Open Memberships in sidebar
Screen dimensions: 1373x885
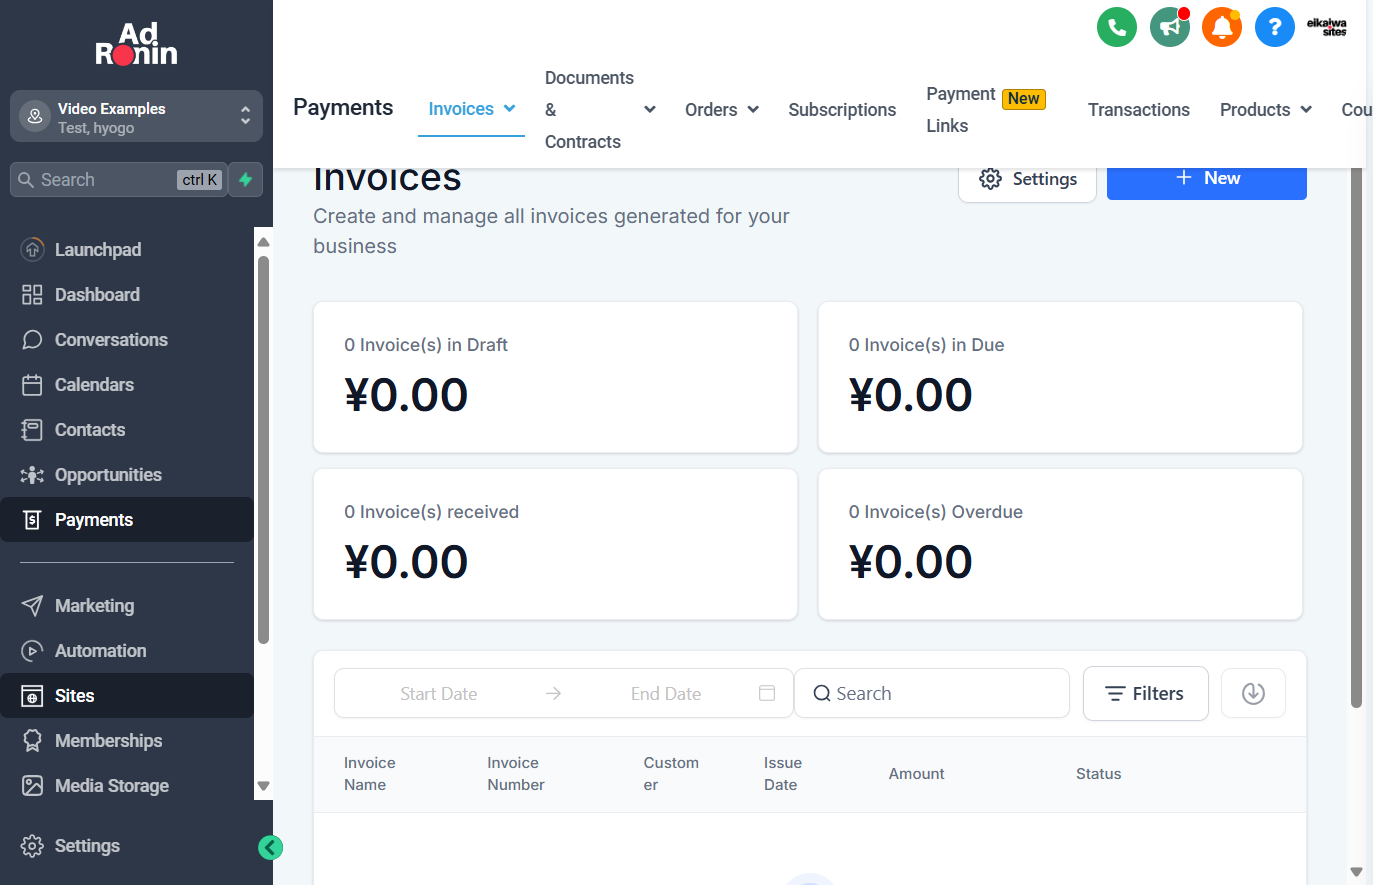[x=127, y=741]
